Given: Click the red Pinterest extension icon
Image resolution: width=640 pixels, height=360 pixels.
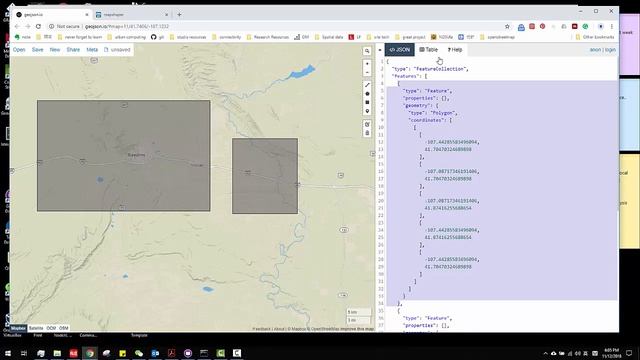Looking at the screenshot, I should click(x=542, y=26).
